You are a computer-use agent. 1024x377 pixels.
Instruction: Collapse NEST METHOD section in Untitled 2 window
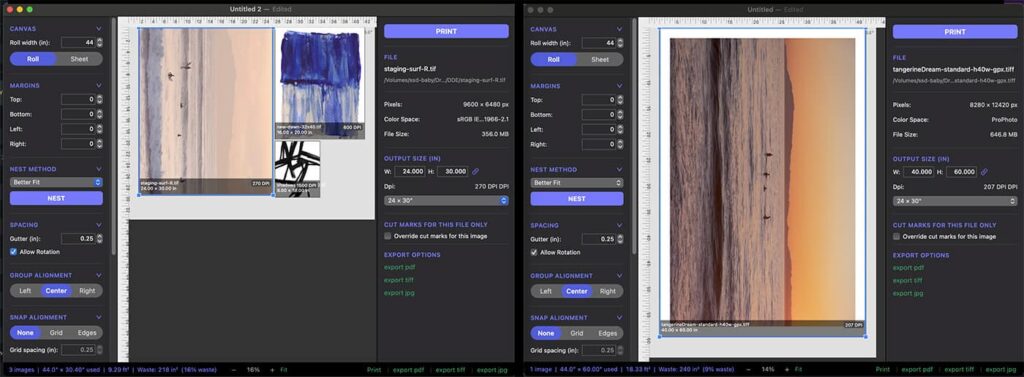[x=99, y=169]
